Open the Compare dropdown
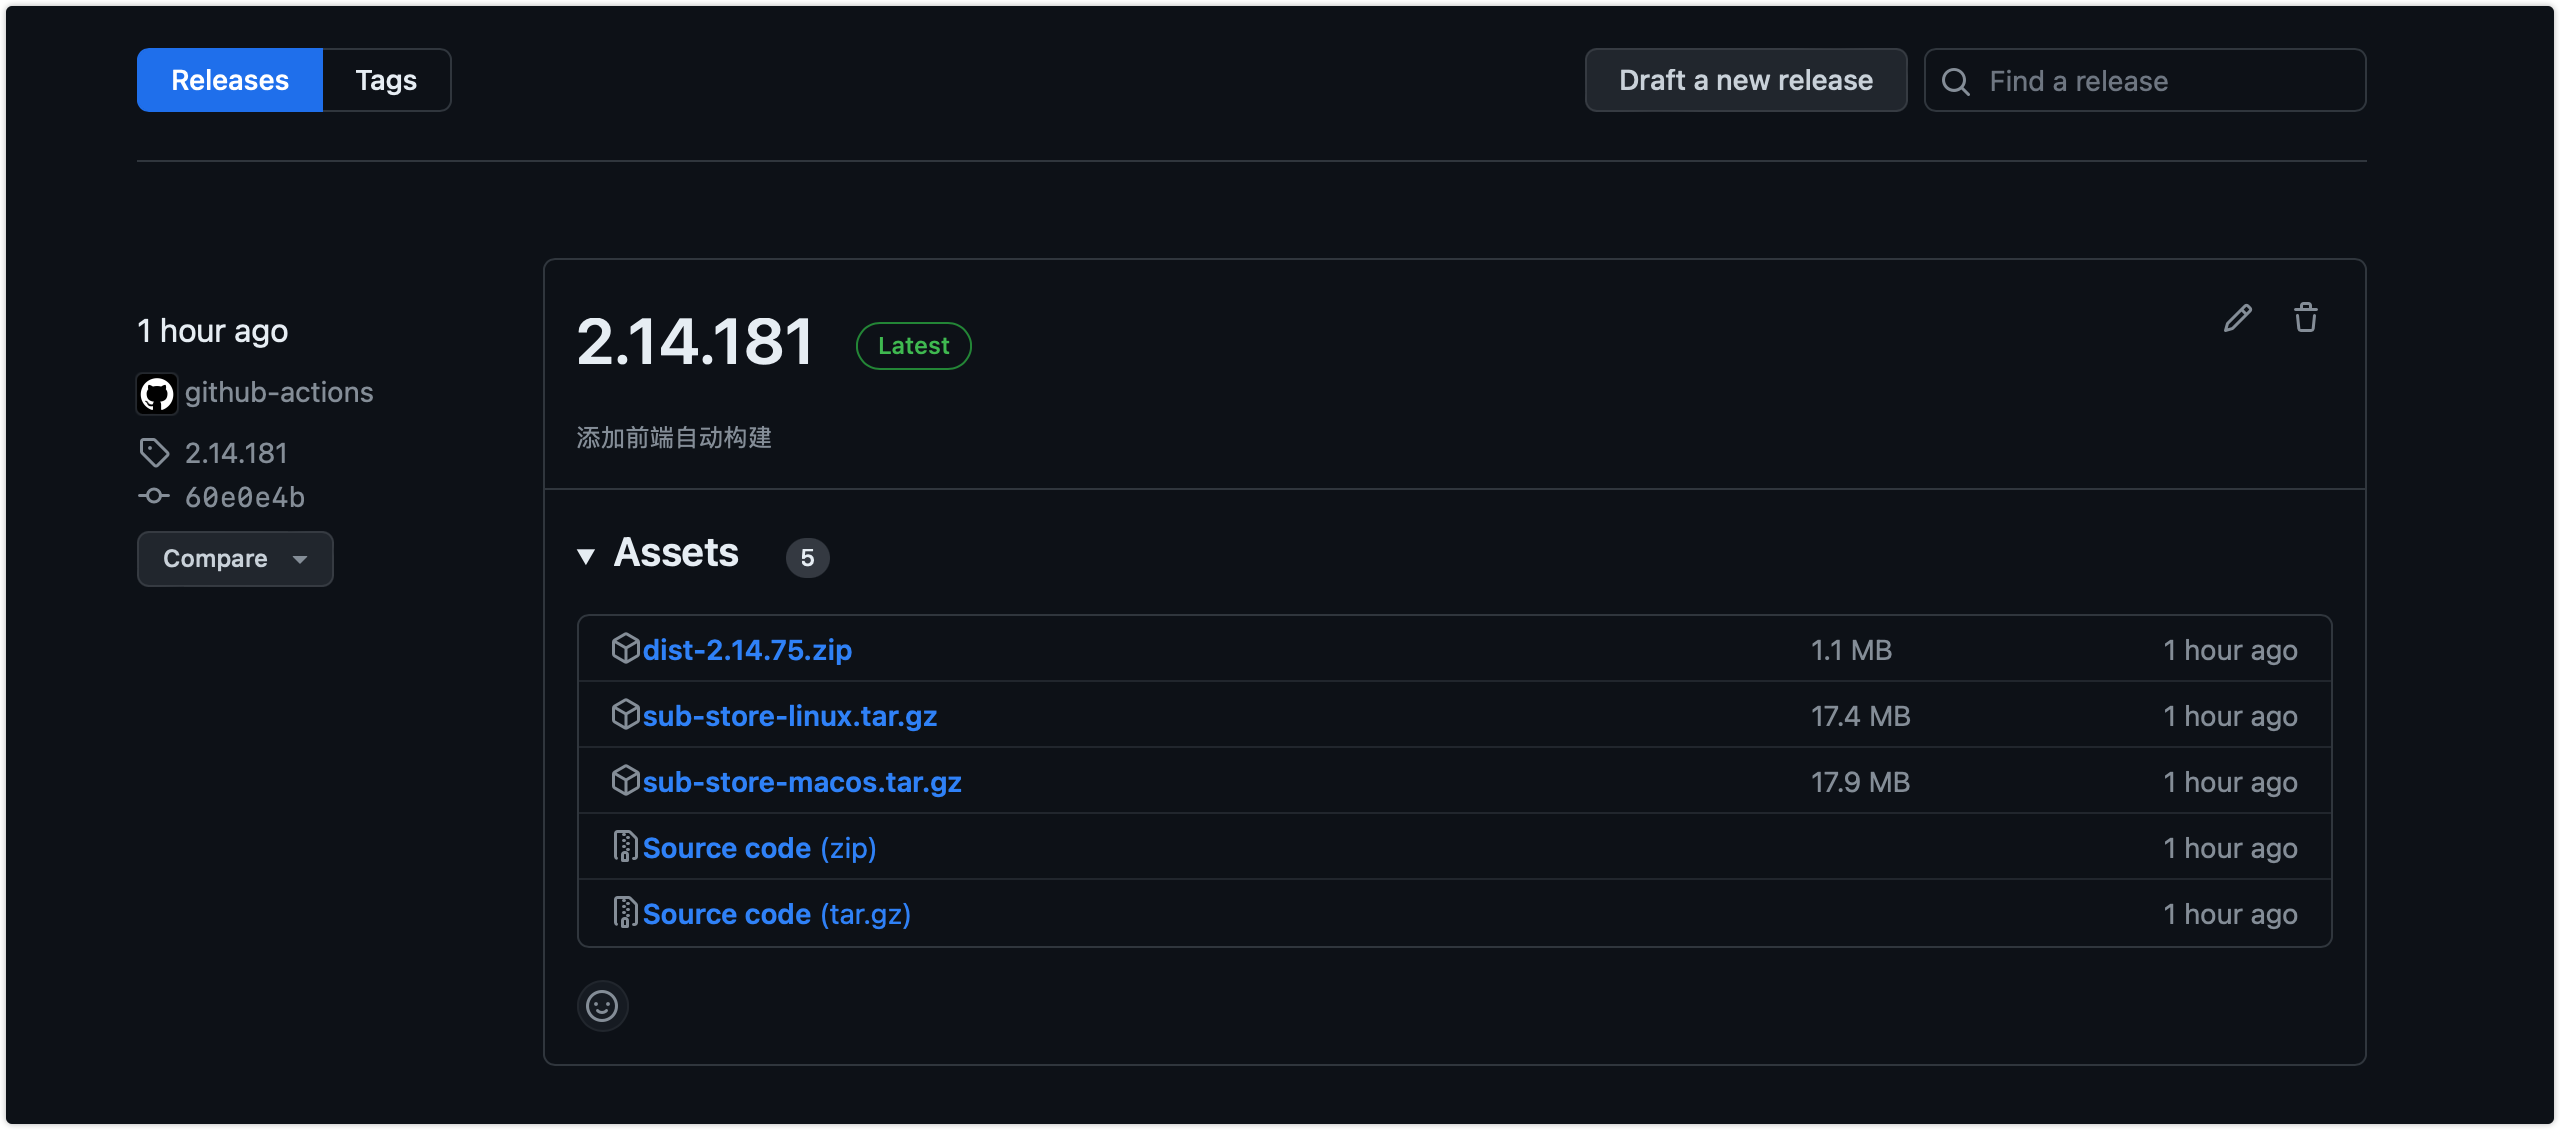This screenshot has width=2560, height=1130. click(235, 559)
